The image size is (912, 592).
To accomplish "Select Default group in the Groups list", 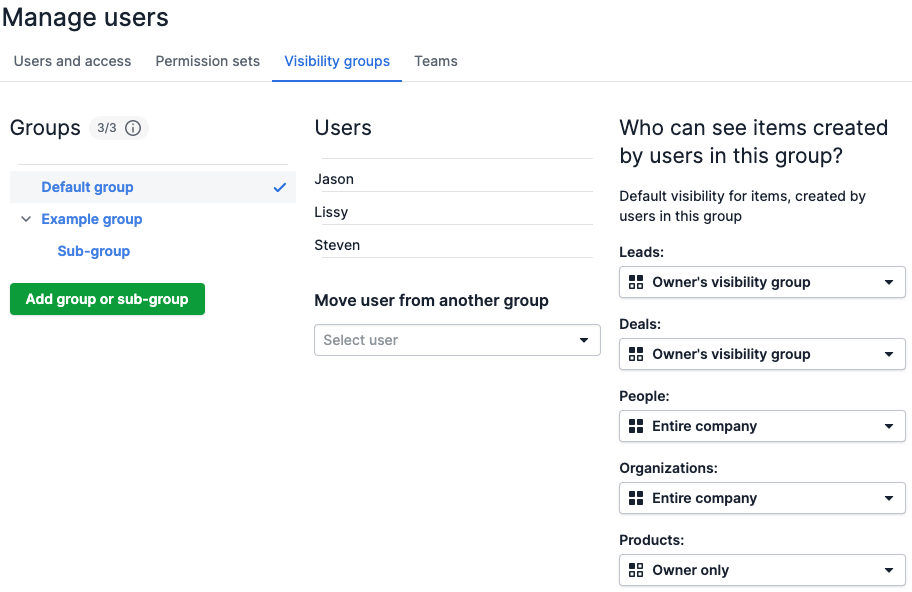I will pos(86,186).
